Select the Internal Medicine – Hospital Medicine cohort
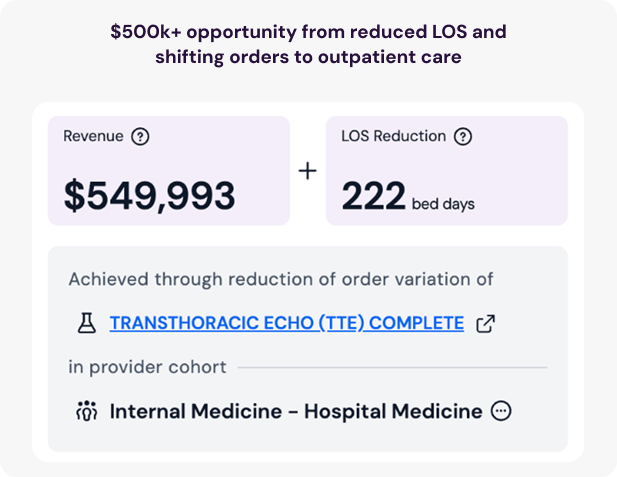Screen dimensions: 617x477 296,411
